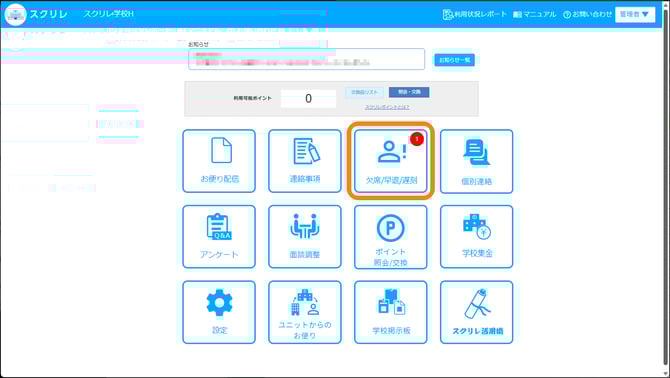Open the お問い合わせ help link
The height and width of the screenshot is (378, 670).
tap(587, 15)
